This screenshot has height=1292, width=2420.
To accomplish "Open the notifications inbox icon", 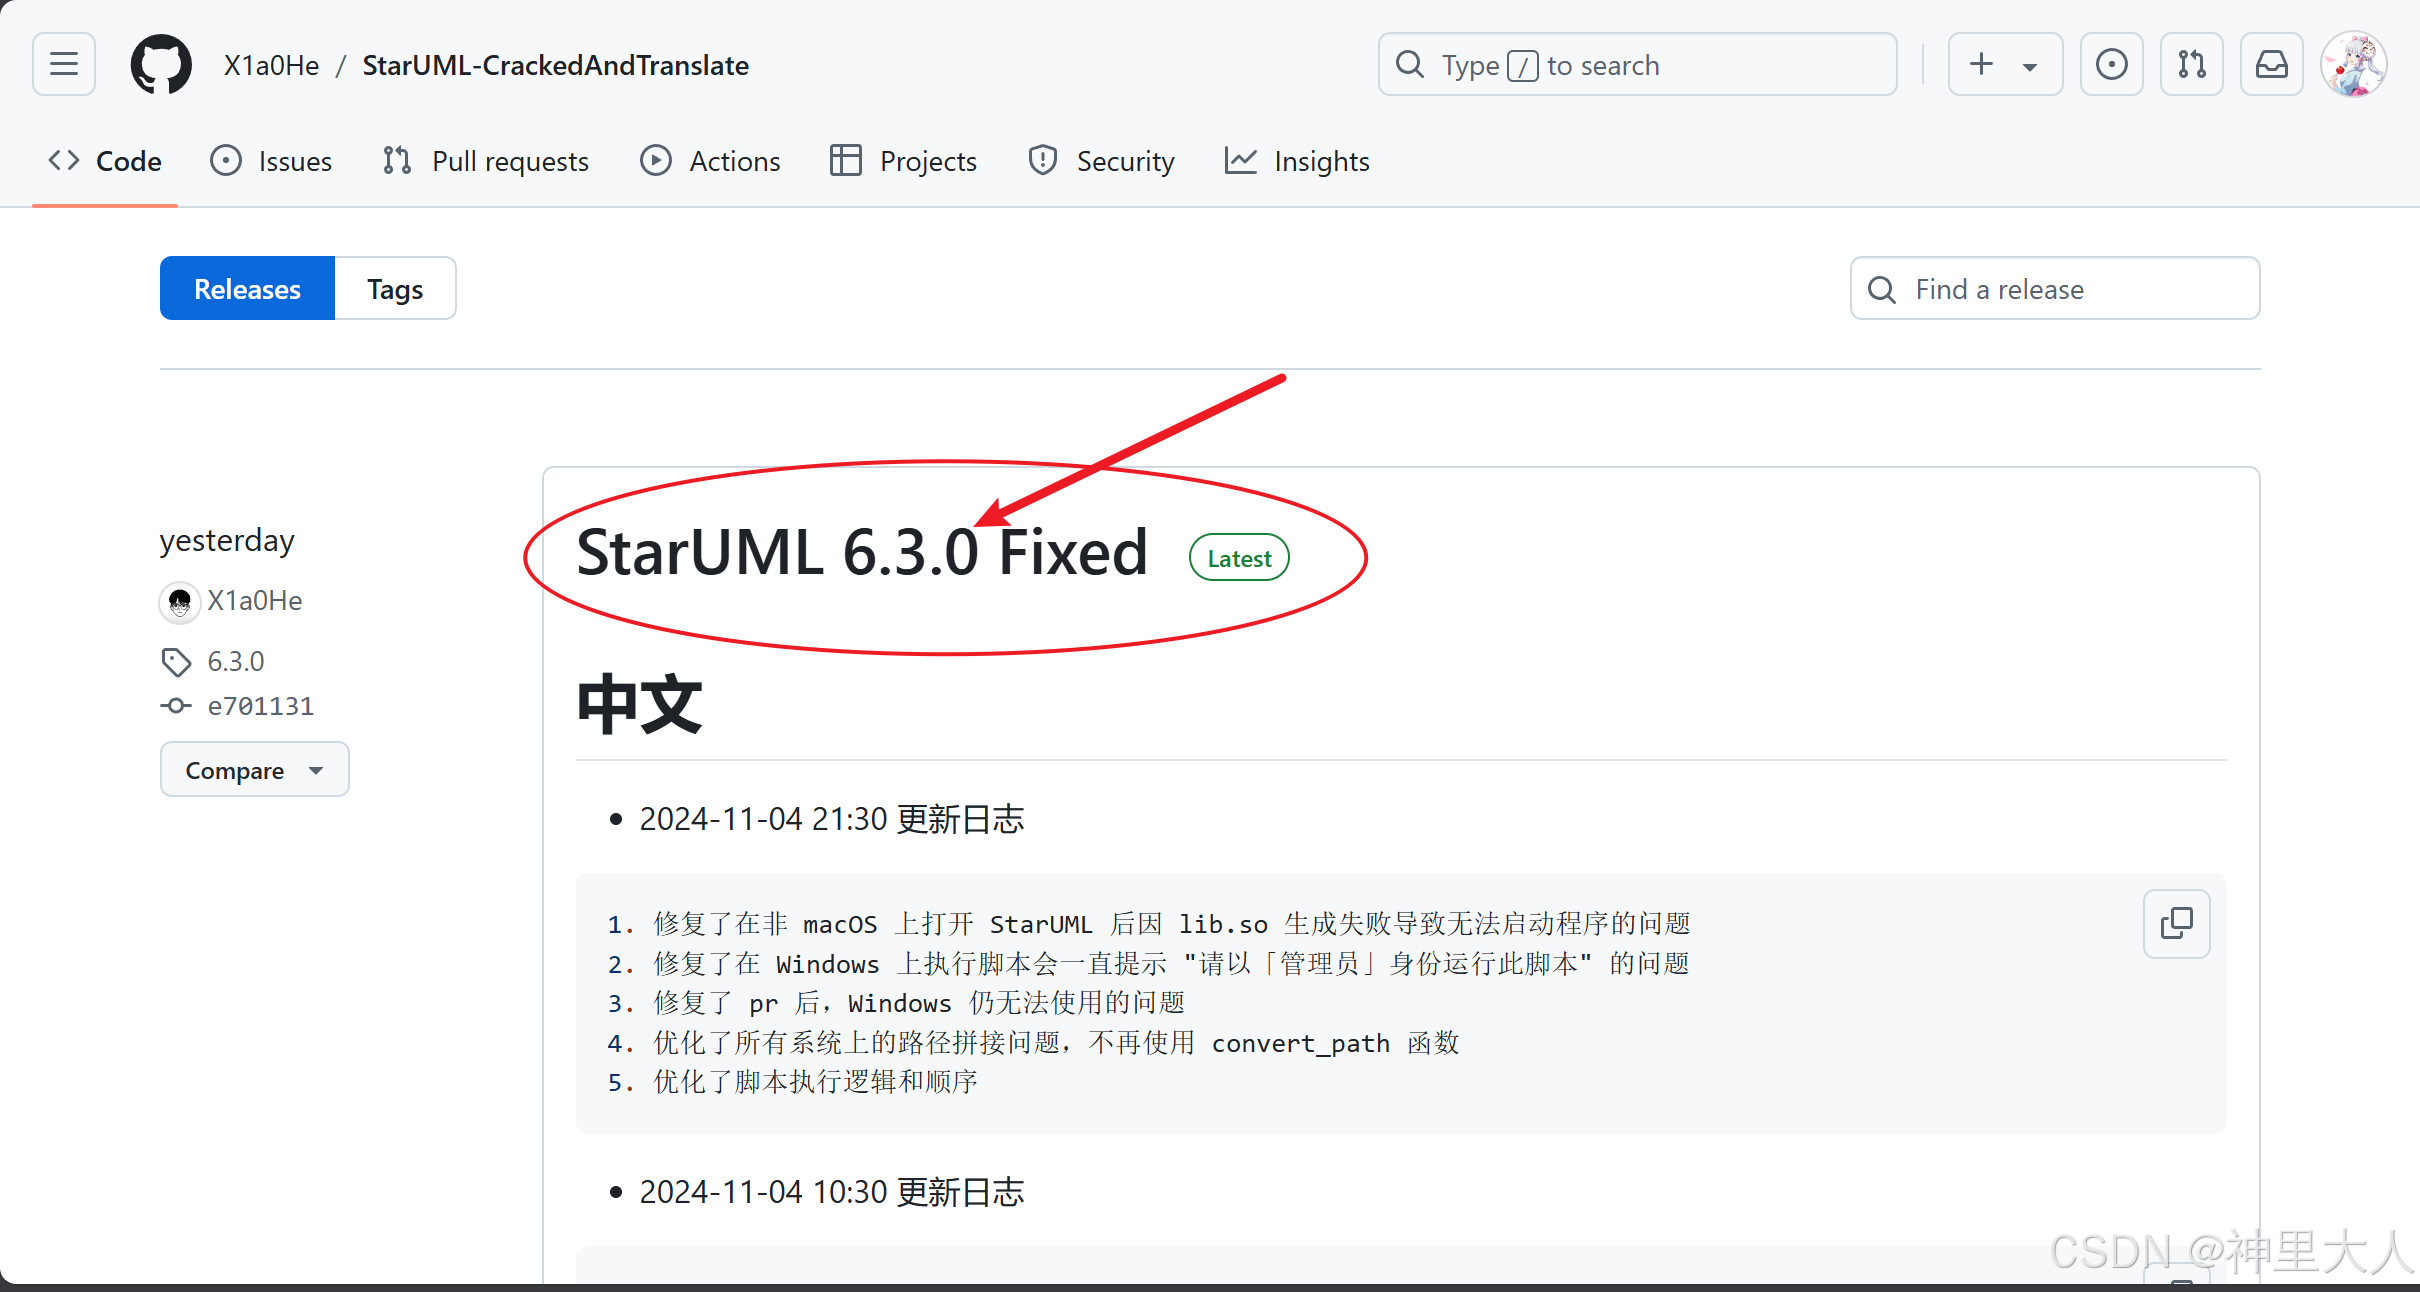I will (x=2271, y=65).
